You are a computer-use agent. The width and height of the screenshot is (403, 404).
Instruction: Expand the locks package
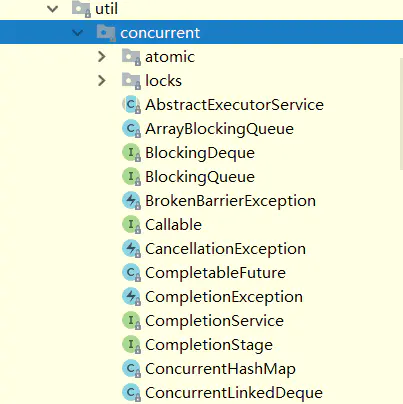click(x=102, y=81)
